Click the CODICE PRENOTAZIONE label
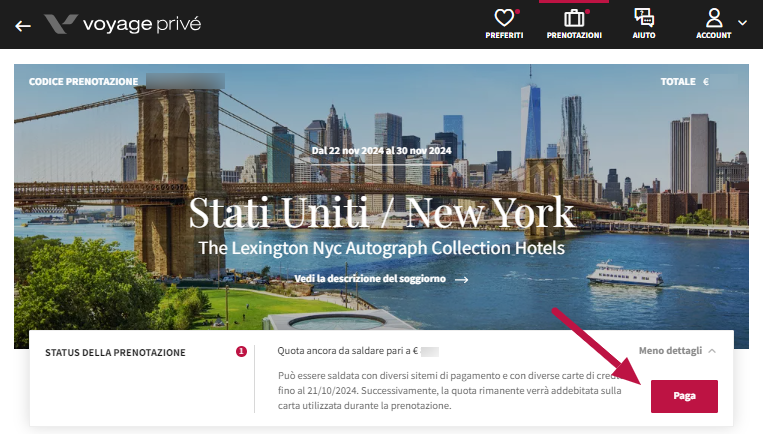This screenshot has width=763, height=434. coord(83,82)
